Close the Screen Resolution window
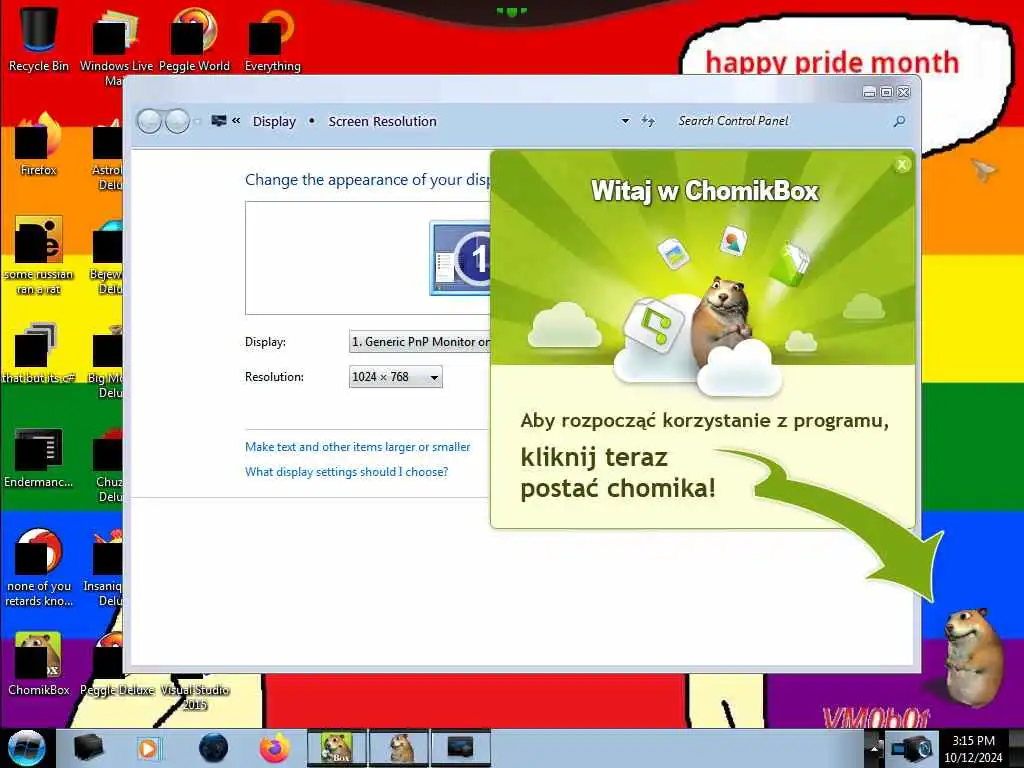The image size is (1024, 768). [904, 93]
